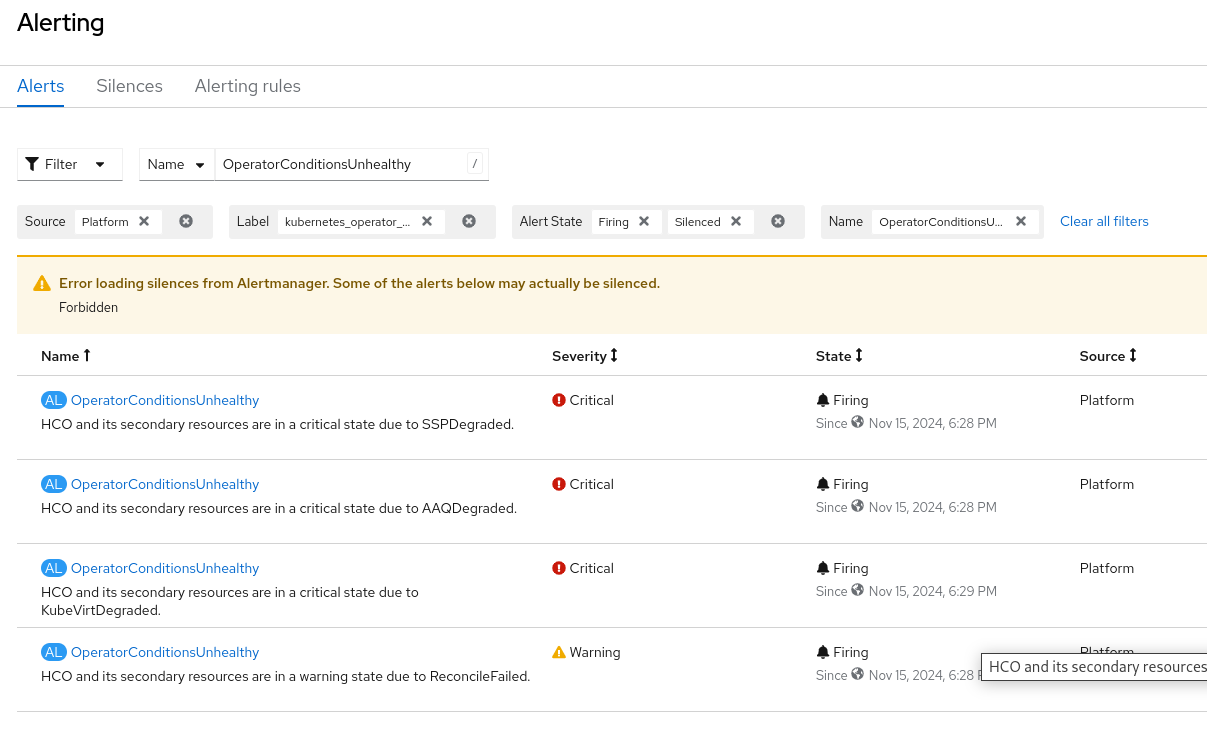Switch to the Silences tab
Image resolution: width=1207 pixels, height=733 pixels.
(129, 86)
